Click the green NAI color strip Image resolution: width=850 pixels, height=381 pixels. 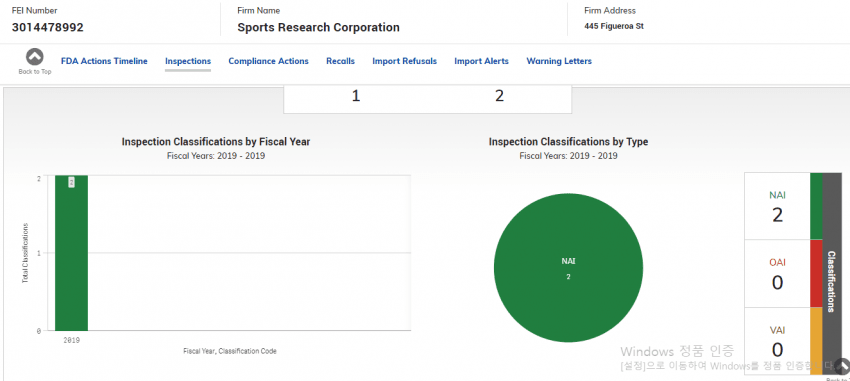click(816, 206)
